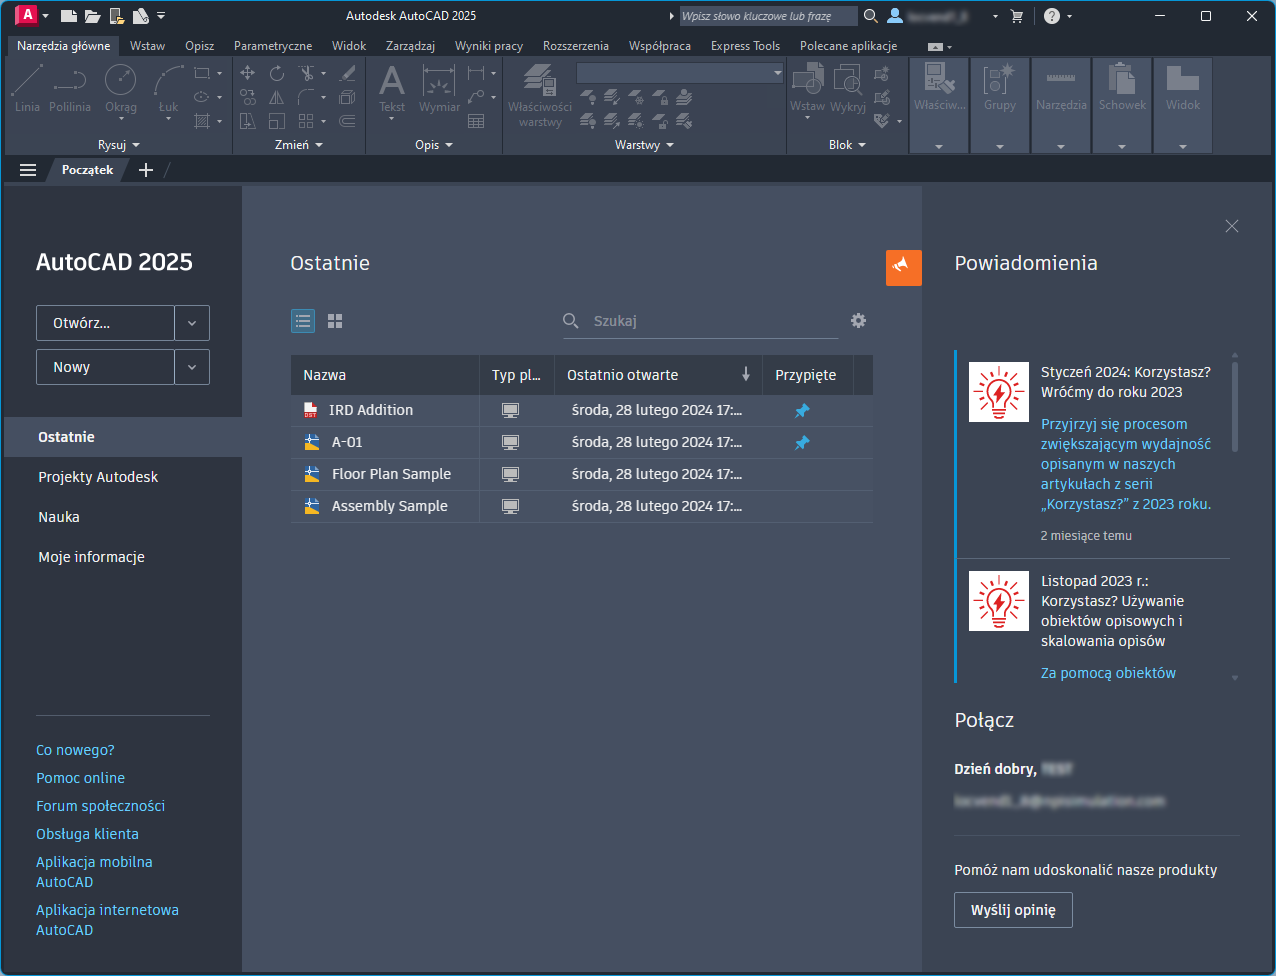Screen dimensions: 1276x976
Task: Select the Tekst annotation tool
Action: pyautogui.click(x=392, y=90)
